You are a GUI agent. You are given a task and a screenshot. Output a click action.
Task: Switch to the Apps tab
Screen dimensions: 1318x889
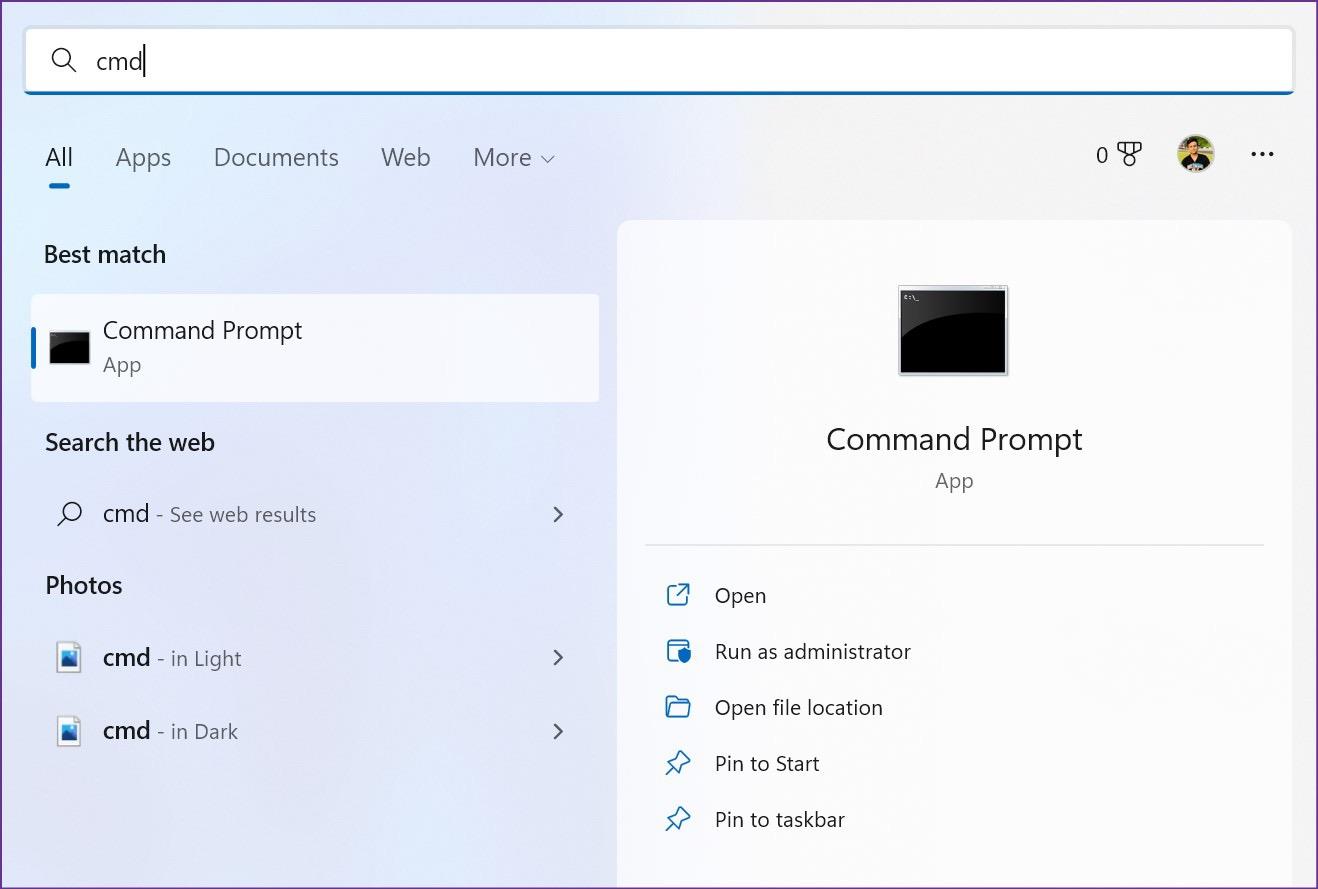click(x=142, y=158)
